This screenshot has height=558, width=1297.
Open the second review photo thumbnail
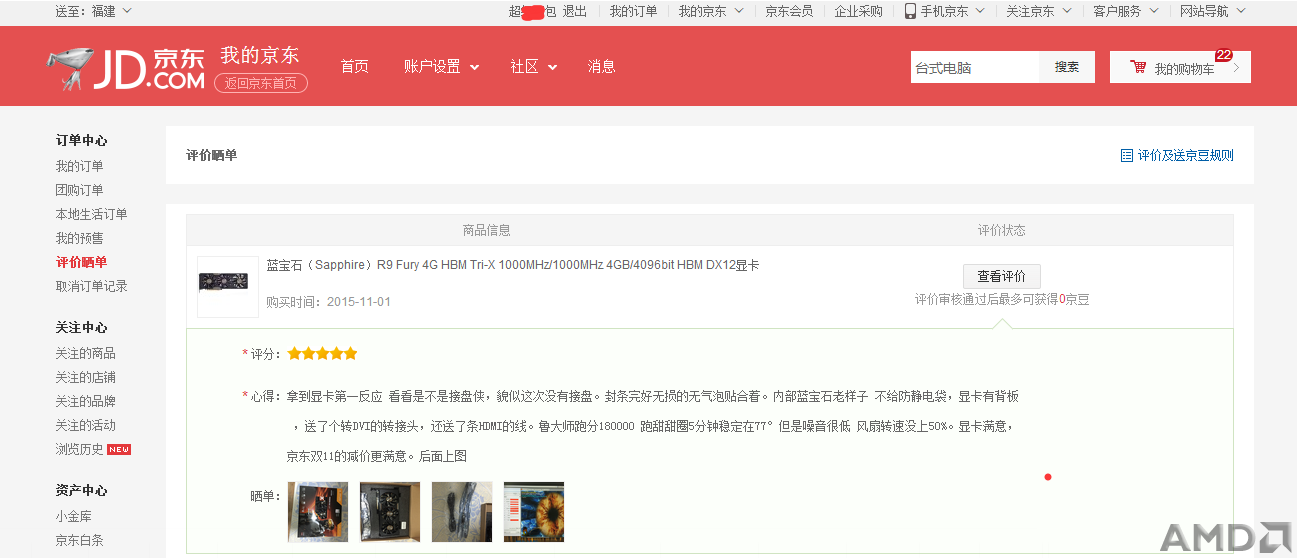coord(390,511)
